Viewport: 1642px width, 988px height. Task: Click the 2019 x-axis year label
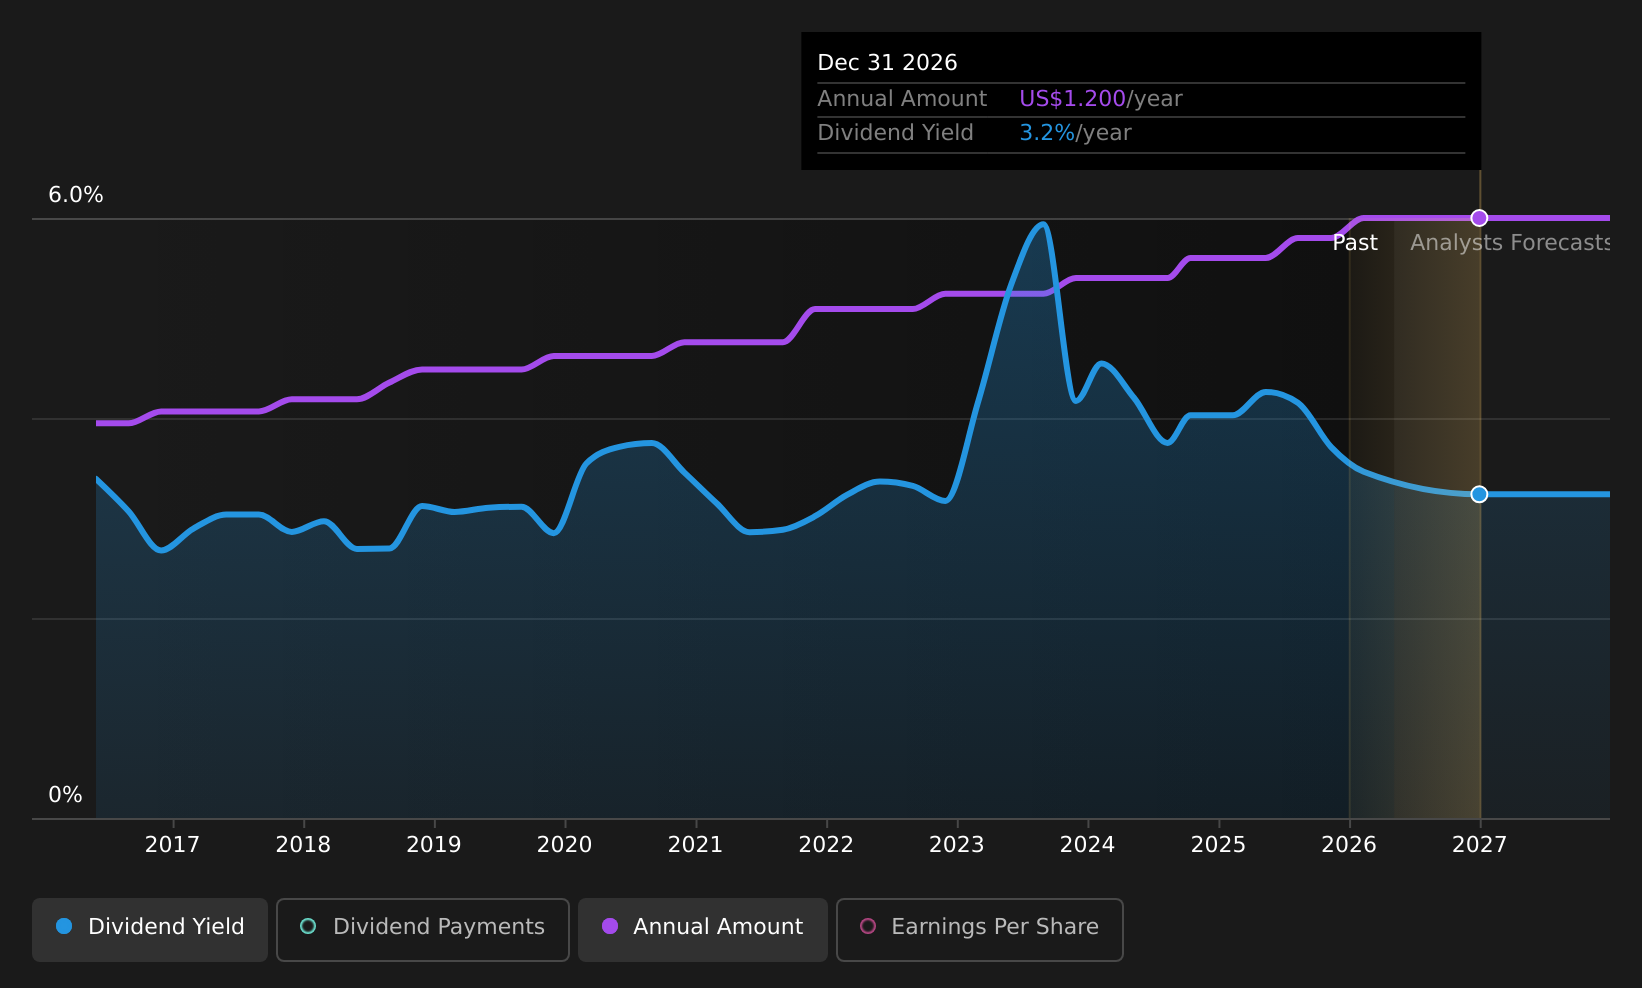pyautogui.click(x=434, y=845)
